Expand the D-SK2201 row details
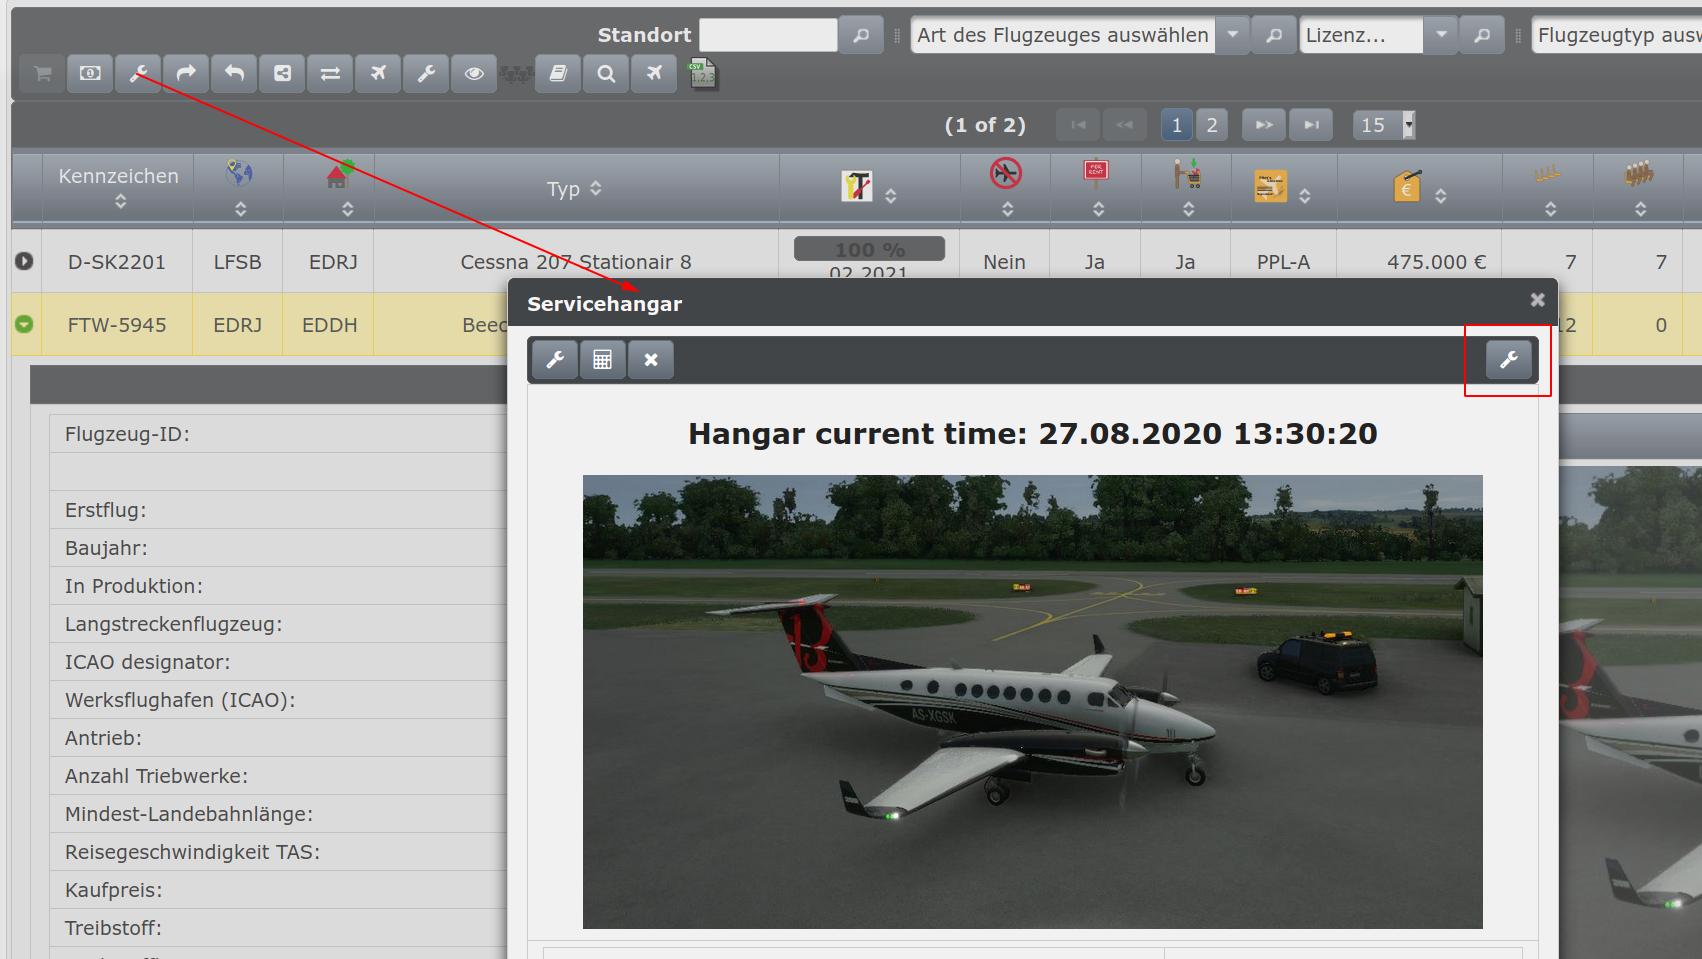 [x=24, y=261]
